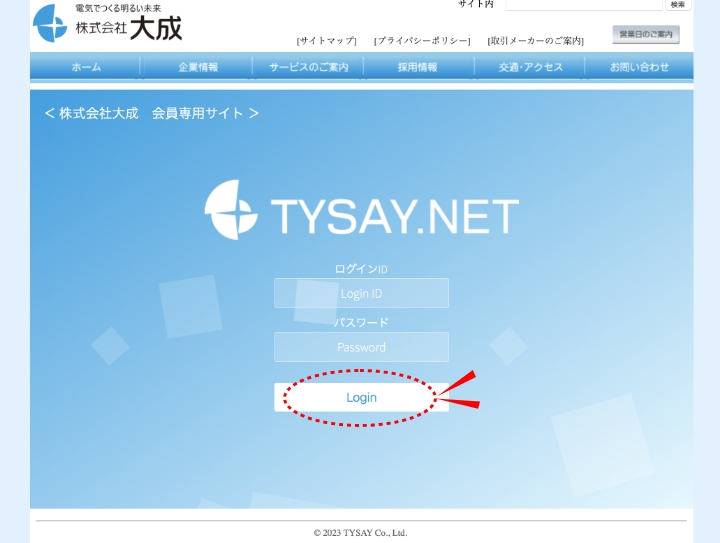720x543 pixels.
Task: Click the パスワード label text
Action: coord(361,323)
